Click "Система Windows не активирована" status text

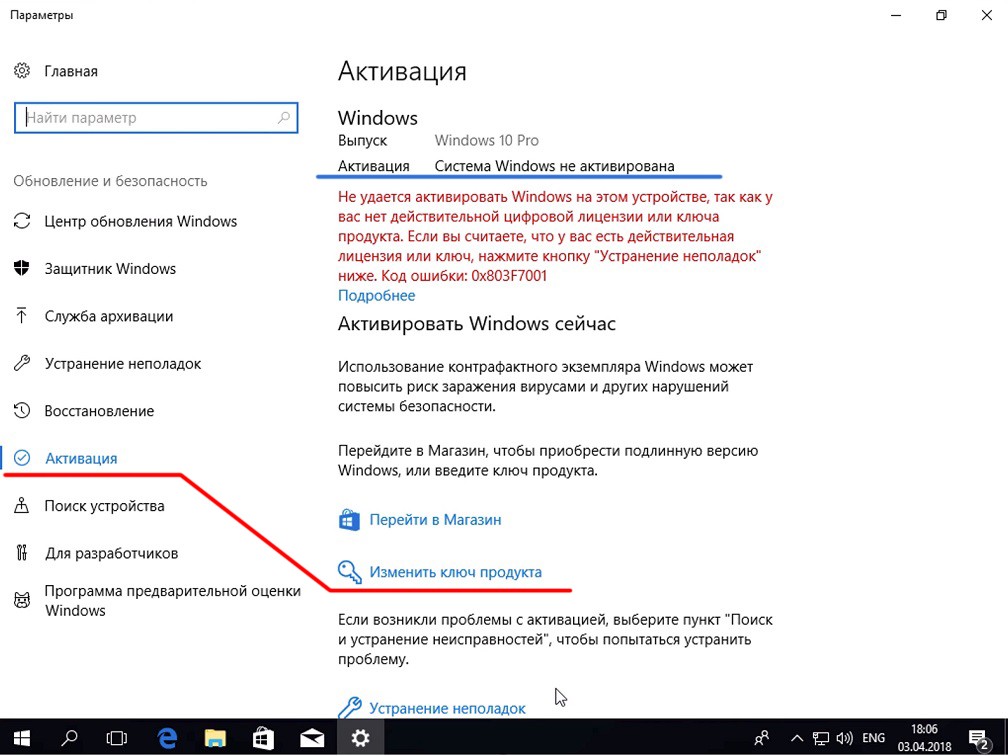click(554, 166)
